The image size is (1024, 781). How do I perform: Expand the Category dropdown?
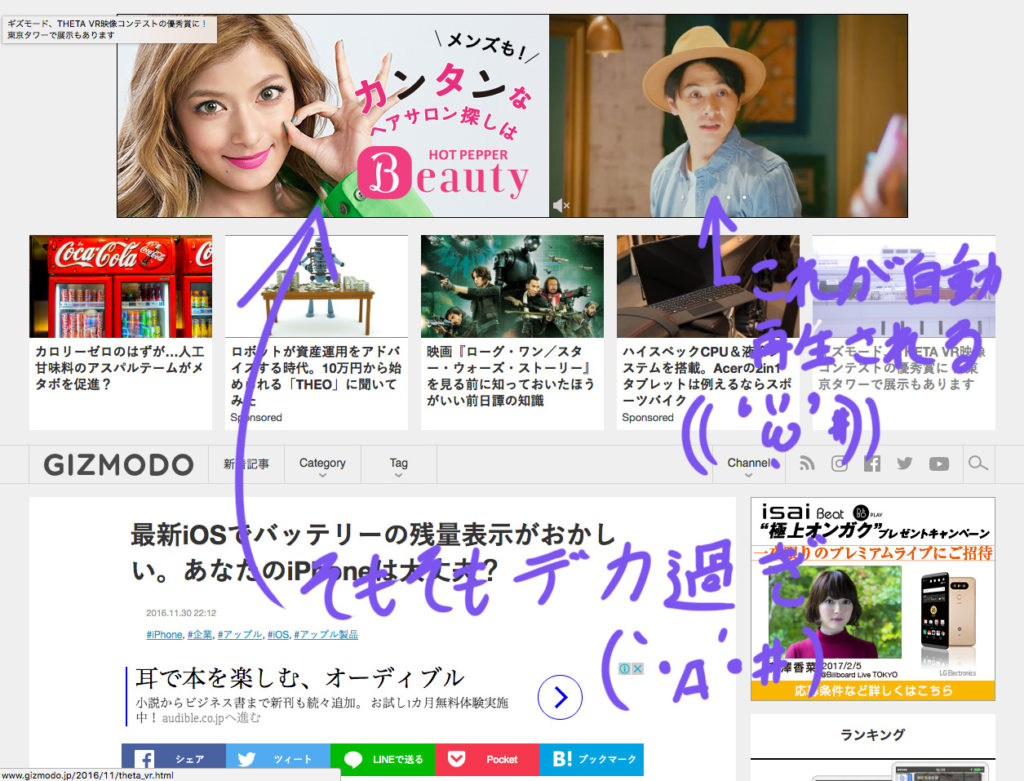(322, 465)
